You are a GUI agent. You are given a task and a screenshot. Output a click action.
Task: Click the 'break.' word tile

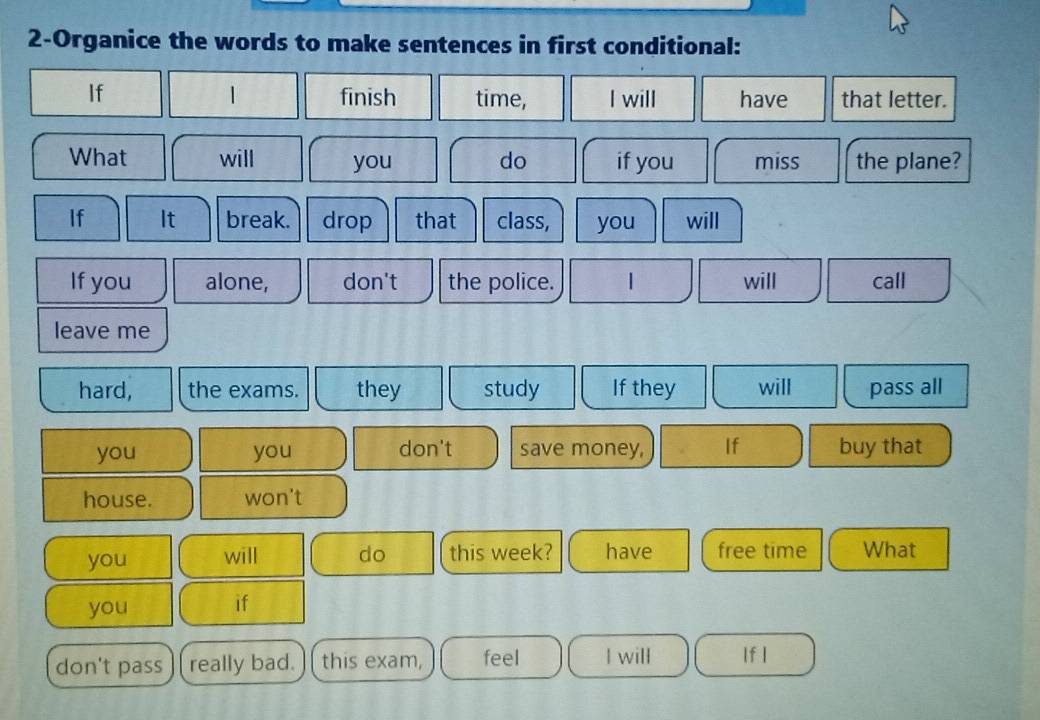pyautogui.click(x=257, y=220)
